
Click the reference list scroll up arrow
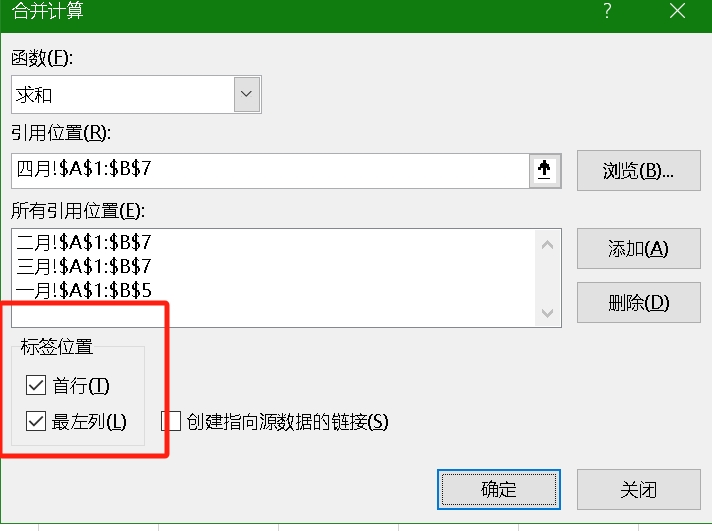(x=548, y=245)
